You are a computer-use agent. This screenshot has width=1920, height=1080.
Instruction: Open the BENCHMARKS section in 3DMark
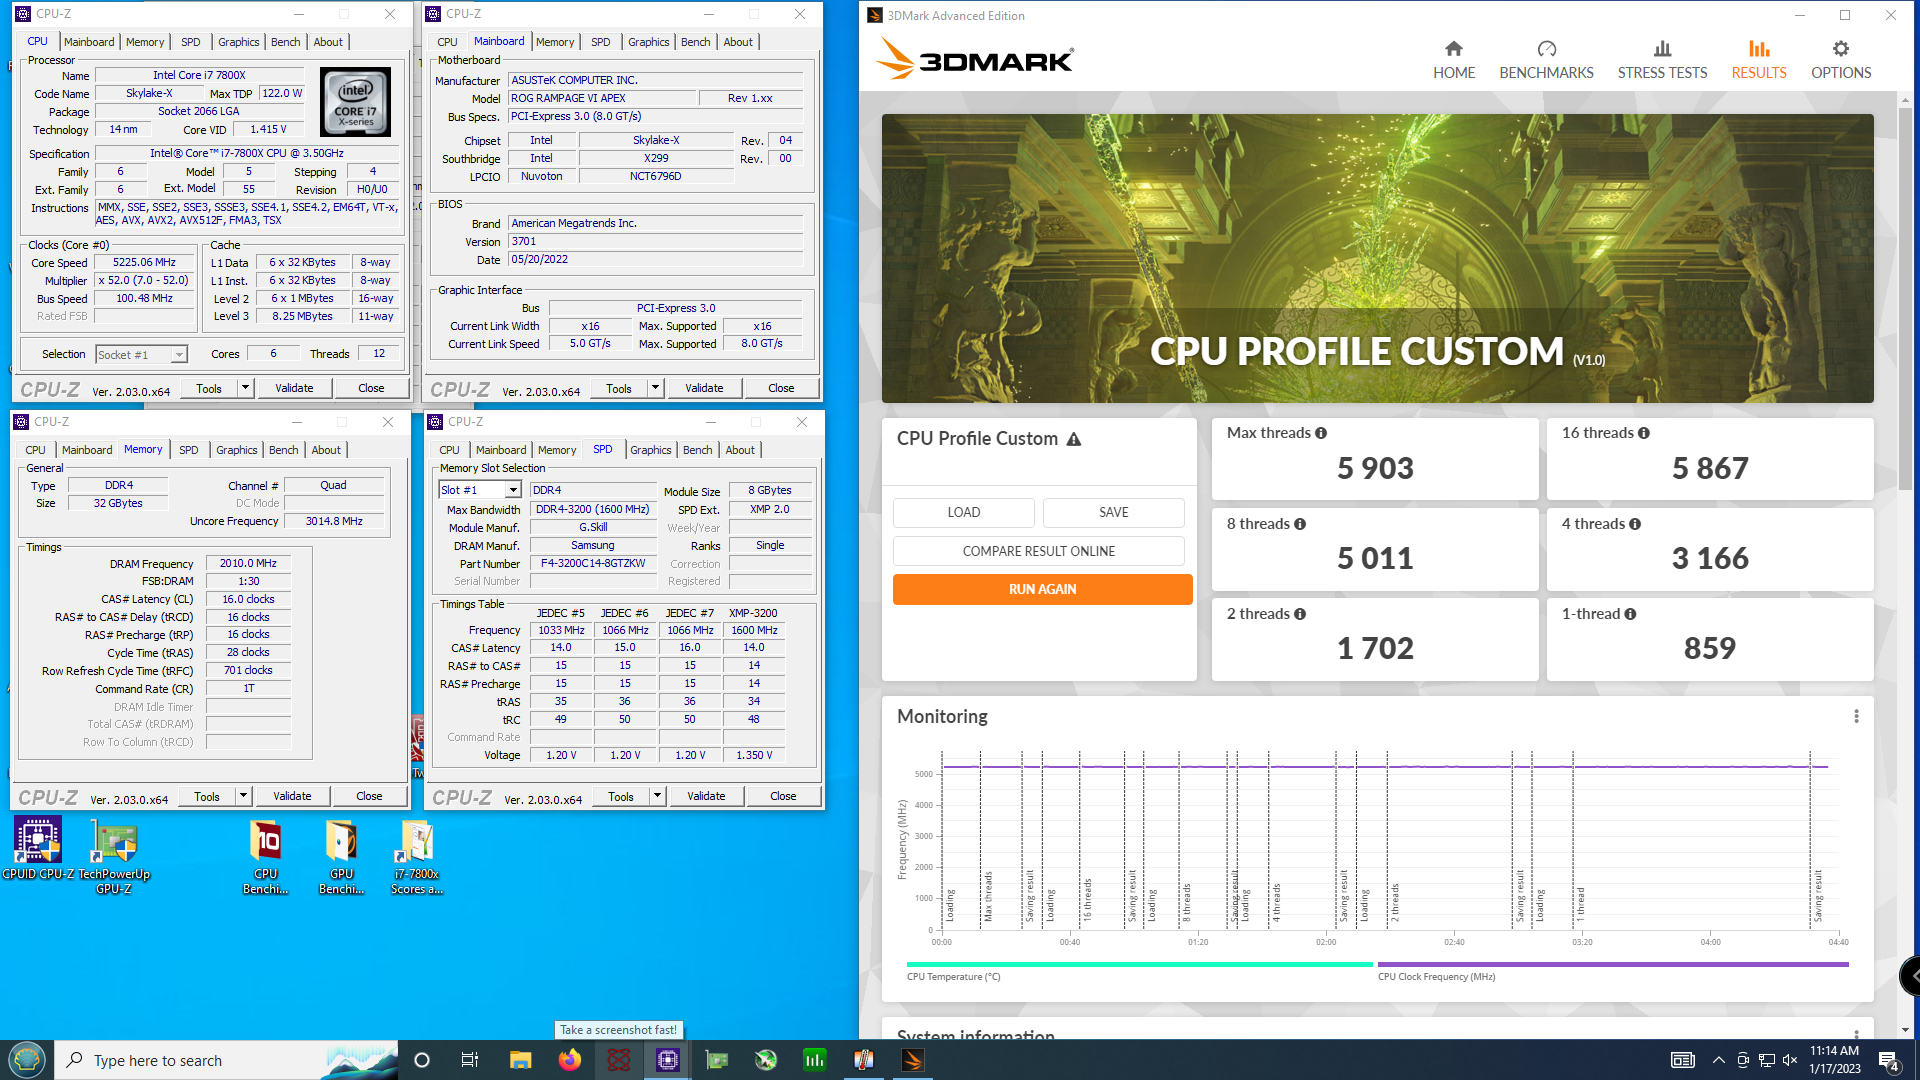[1546, 60]
